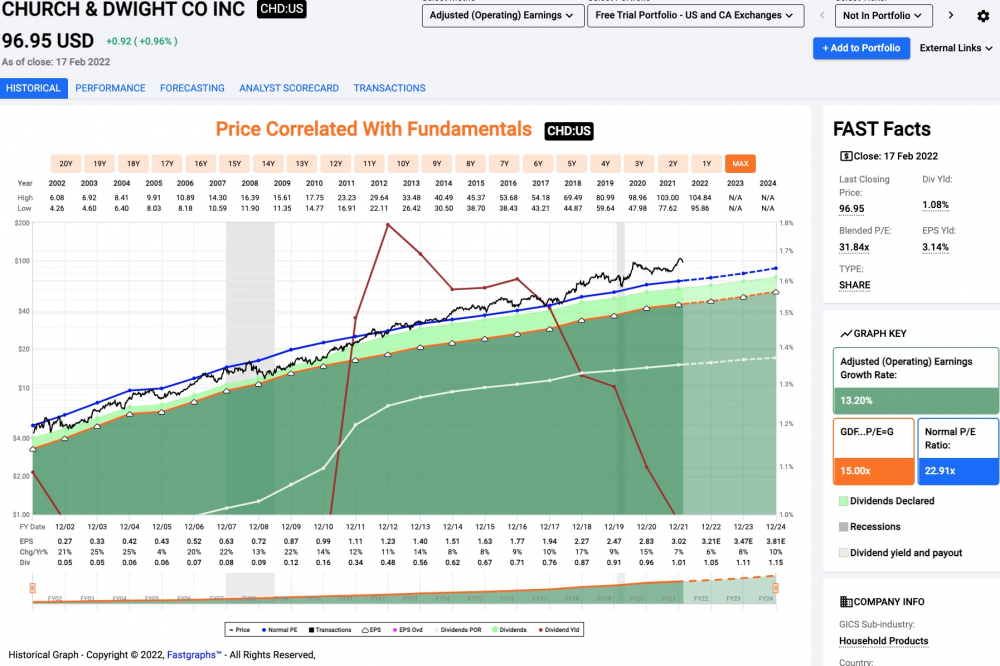Image resolution: width=1000 pixels, height=666 pixels.
Task: Toggle Recessions legend checkbox
Action: coord(844,527)
